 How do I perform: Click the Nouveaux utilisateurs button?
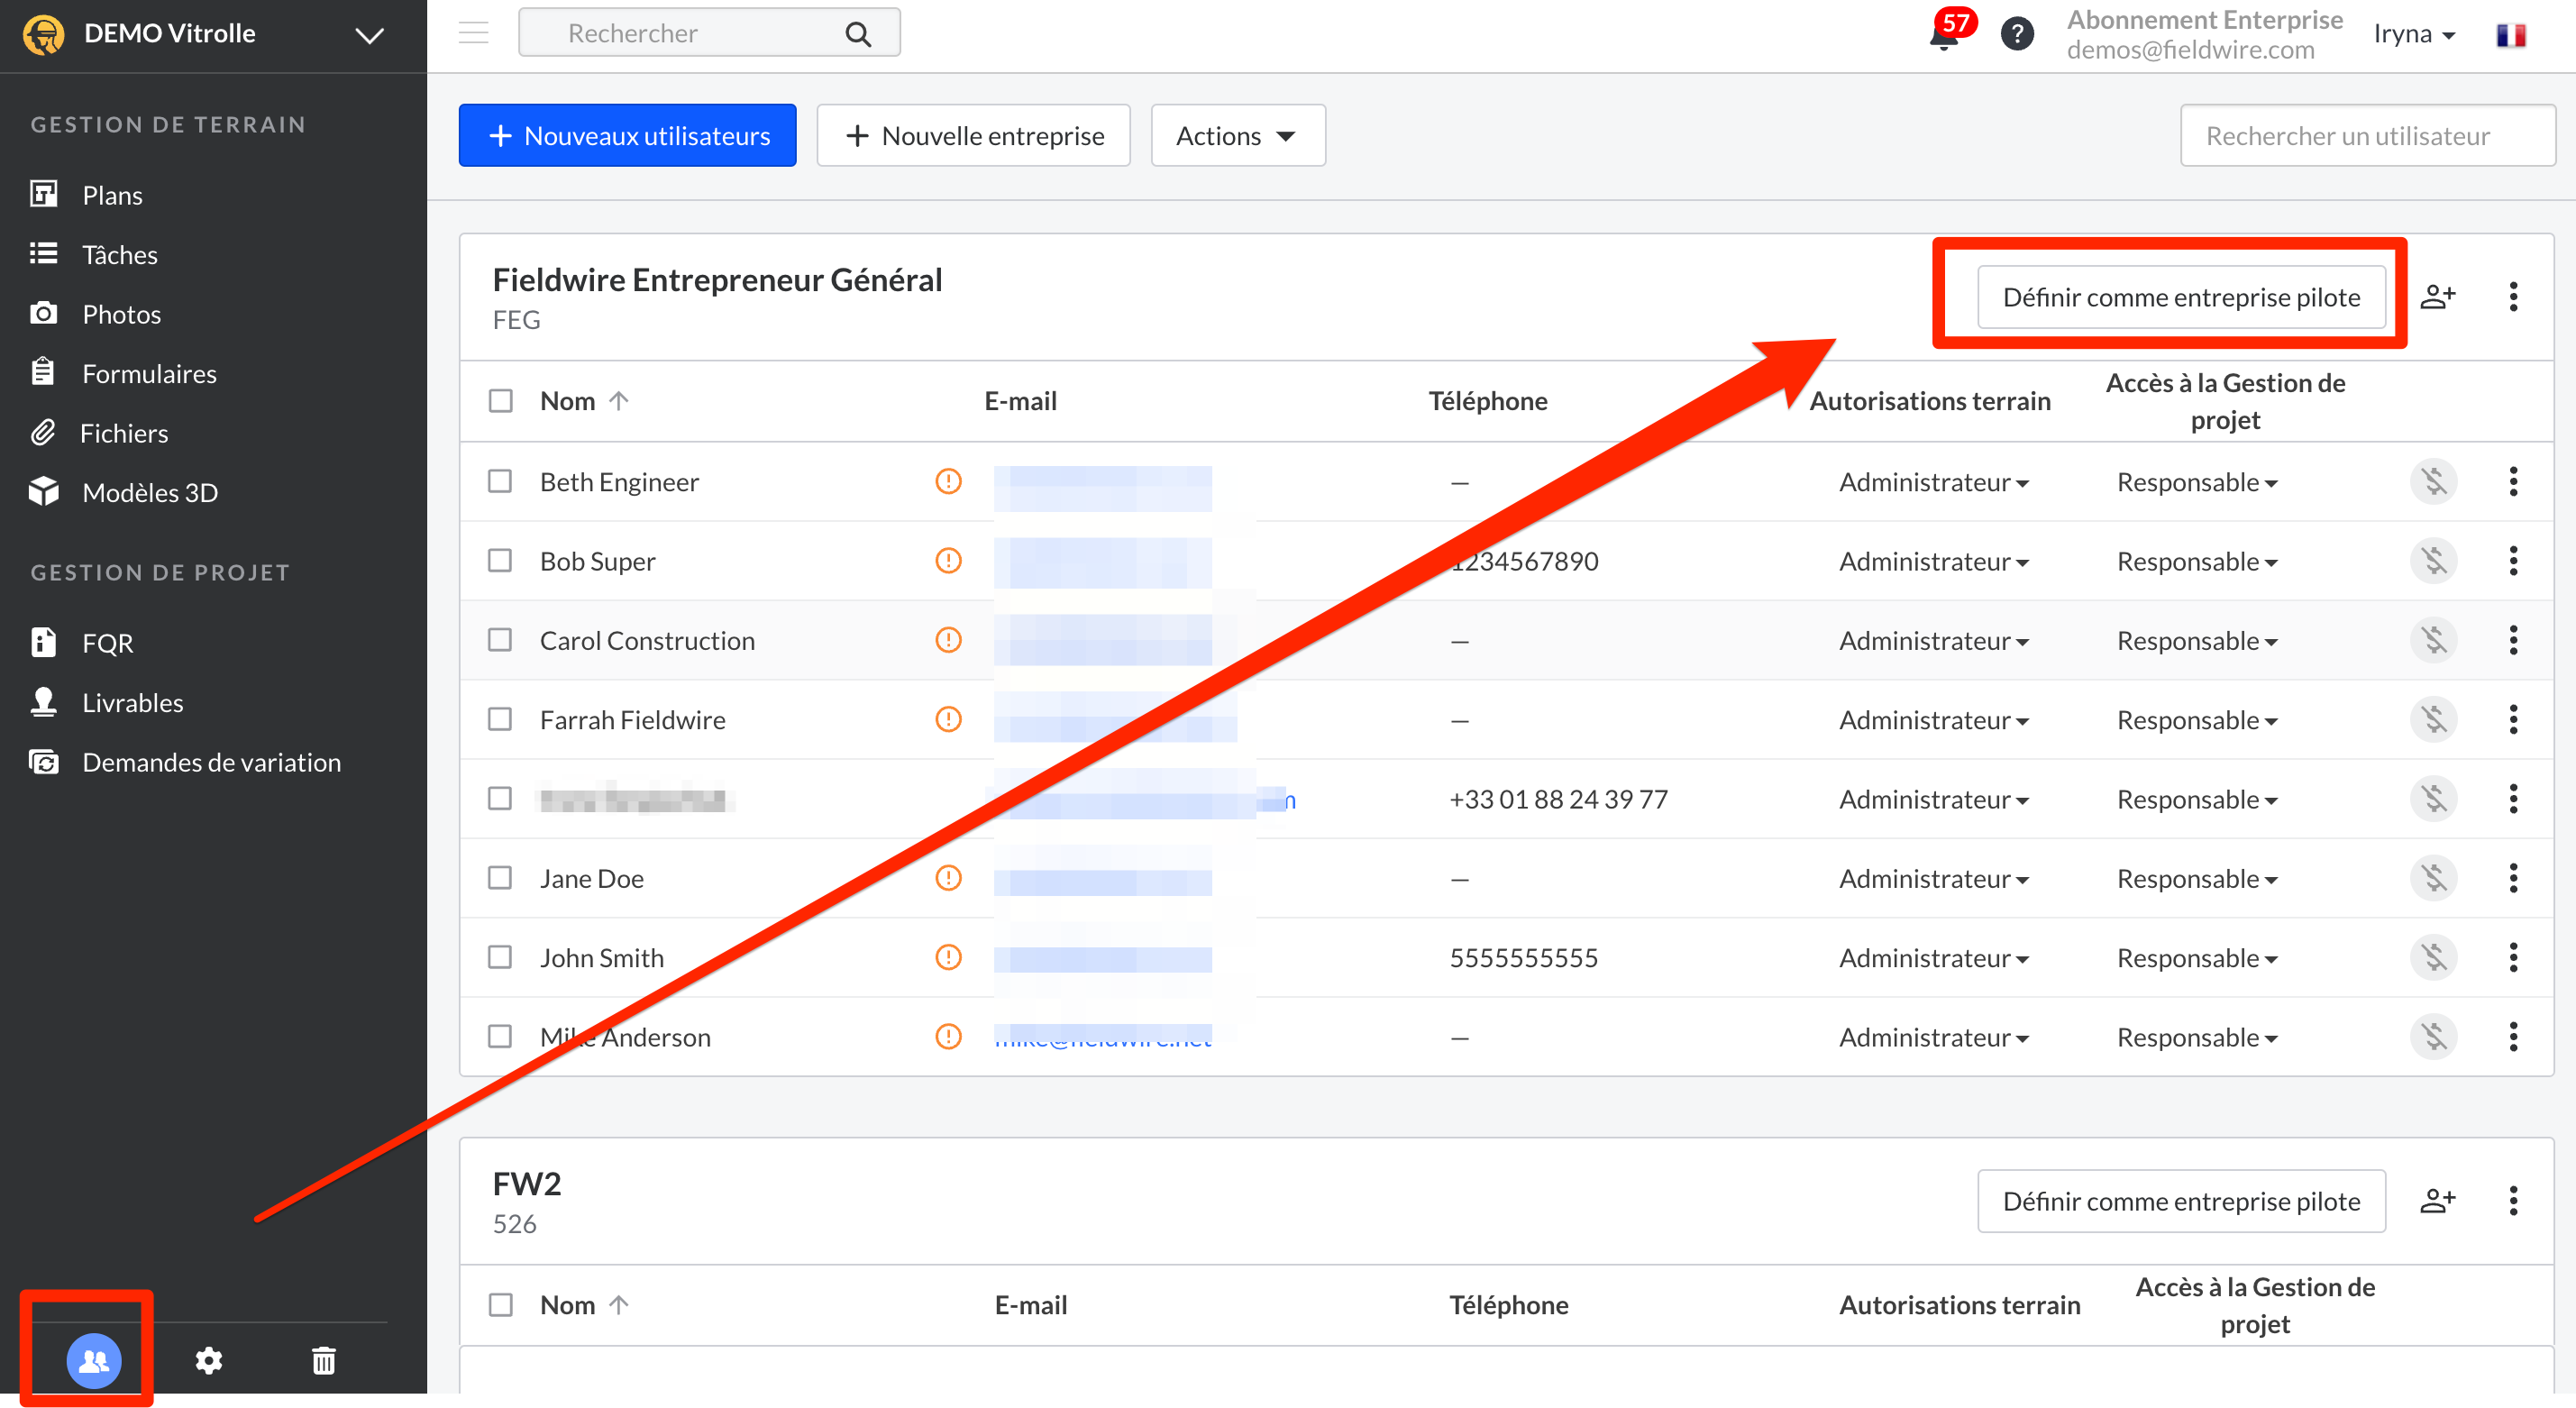coord(627,136)
